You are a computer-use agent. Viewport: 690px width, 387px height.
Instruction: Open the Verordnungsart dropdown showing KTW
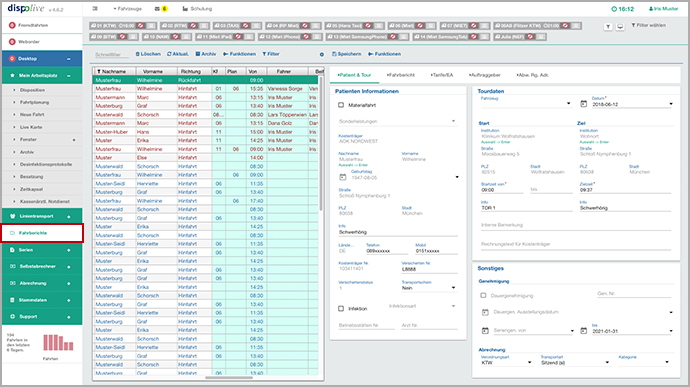[x=506, y=362]
